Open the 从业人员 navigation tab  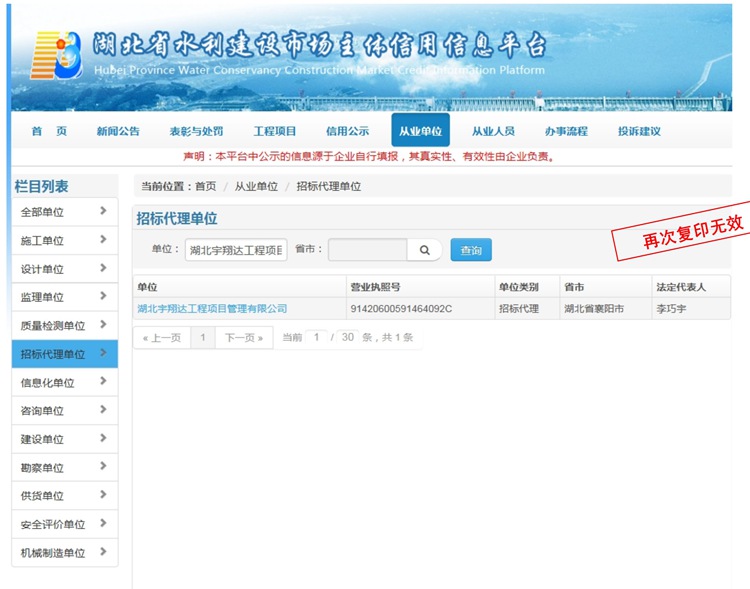493,131
